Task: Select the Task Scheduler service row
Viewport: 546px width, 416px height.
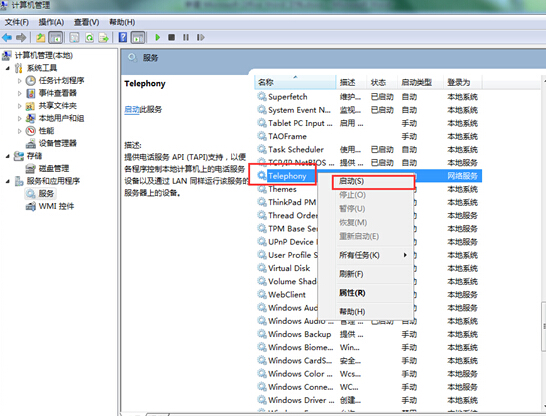Action: pos(369,150)
